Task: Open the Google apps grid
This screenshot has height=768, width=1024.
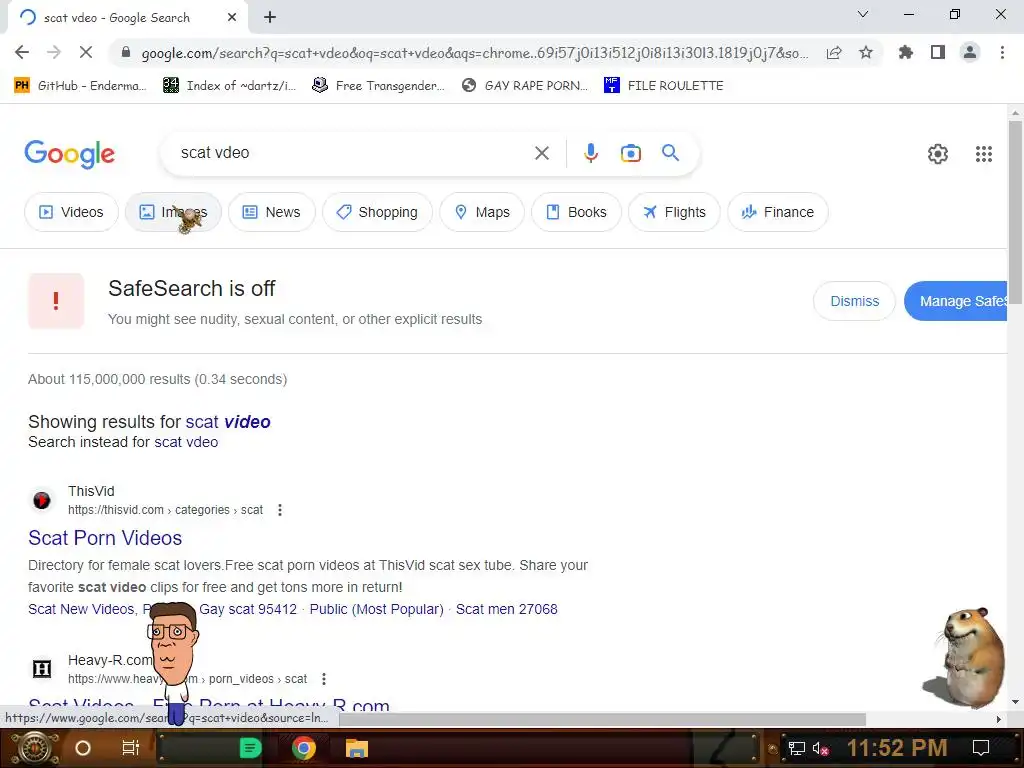Action: click(984, 154)
